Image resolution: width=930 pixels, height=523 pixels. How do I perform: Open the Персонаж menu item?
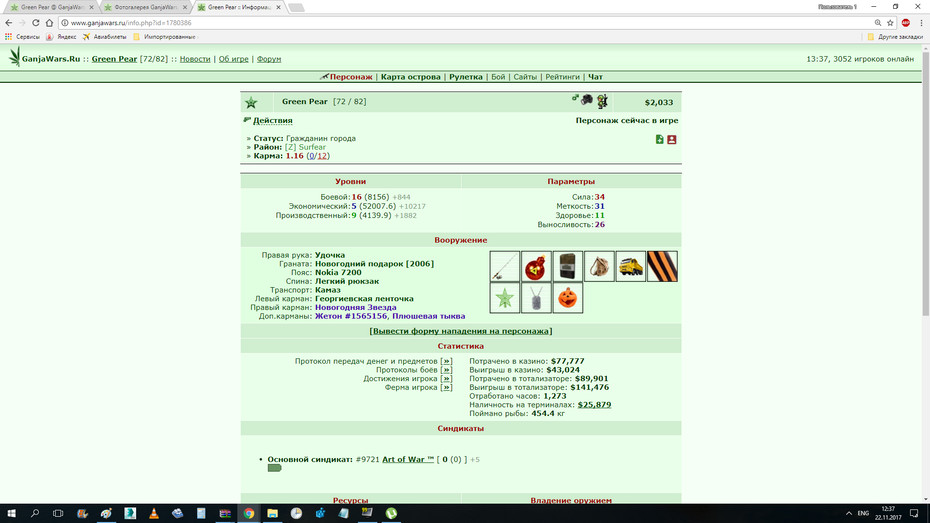(351, 77)
